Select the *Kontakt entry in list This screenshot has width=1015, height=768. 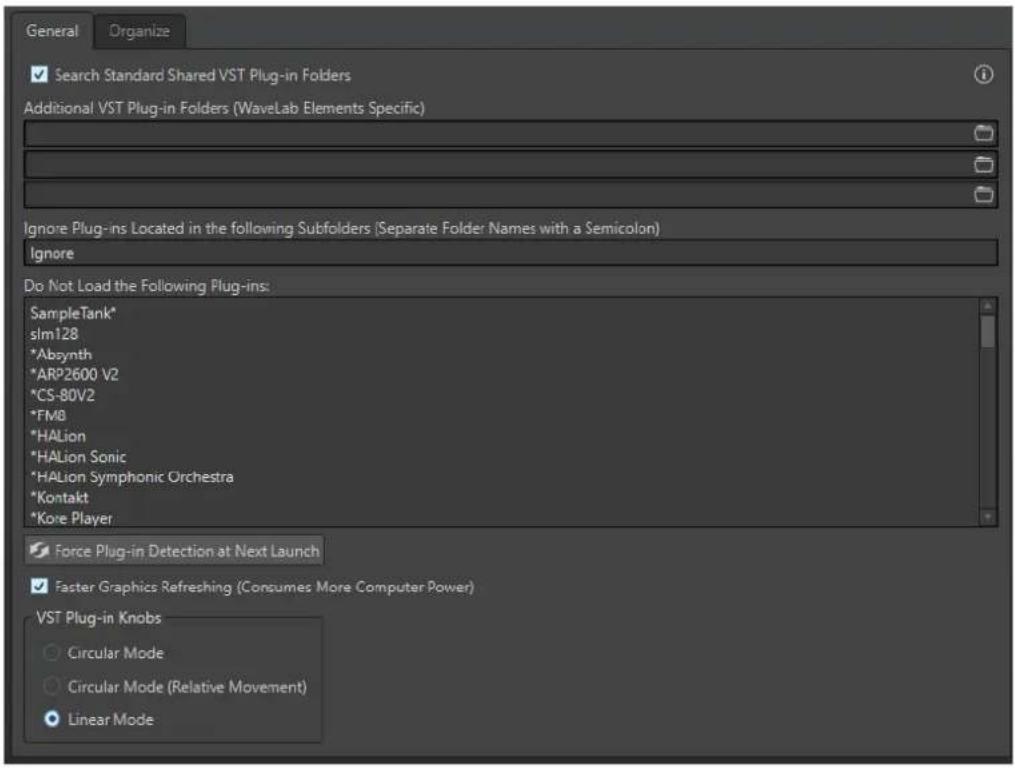point(59,497)
